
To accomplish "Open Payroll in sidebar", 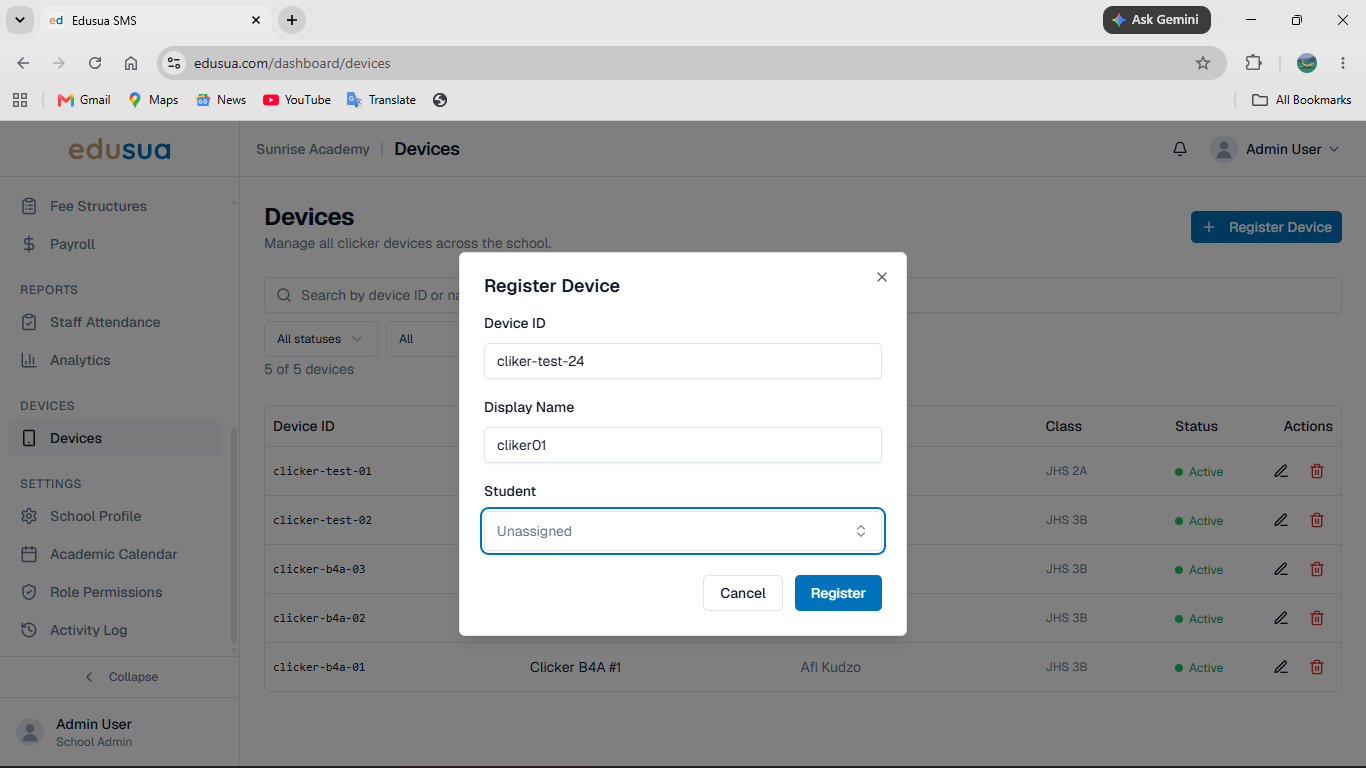I will point(115,244).
